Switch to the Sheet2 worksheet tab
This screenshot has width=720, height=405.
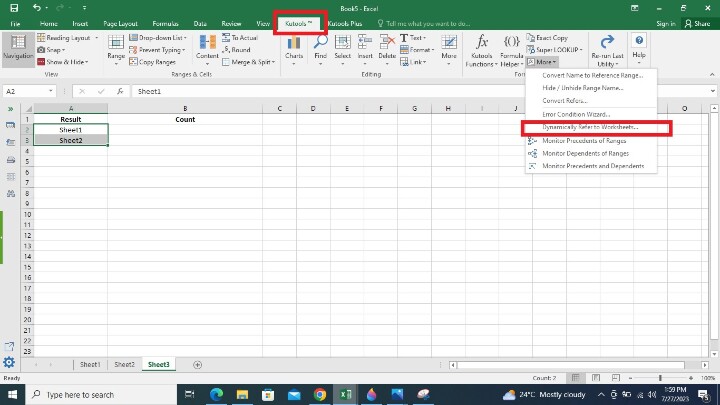click(124, 365)
